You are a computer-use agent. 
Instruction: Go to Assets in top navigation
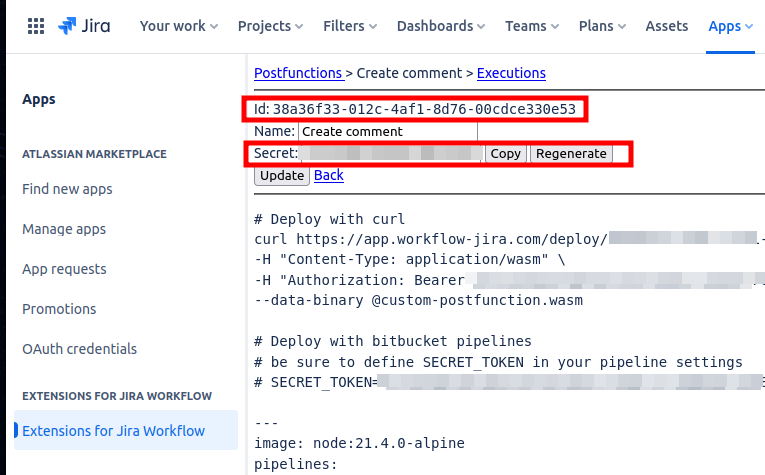coord(666,26)
